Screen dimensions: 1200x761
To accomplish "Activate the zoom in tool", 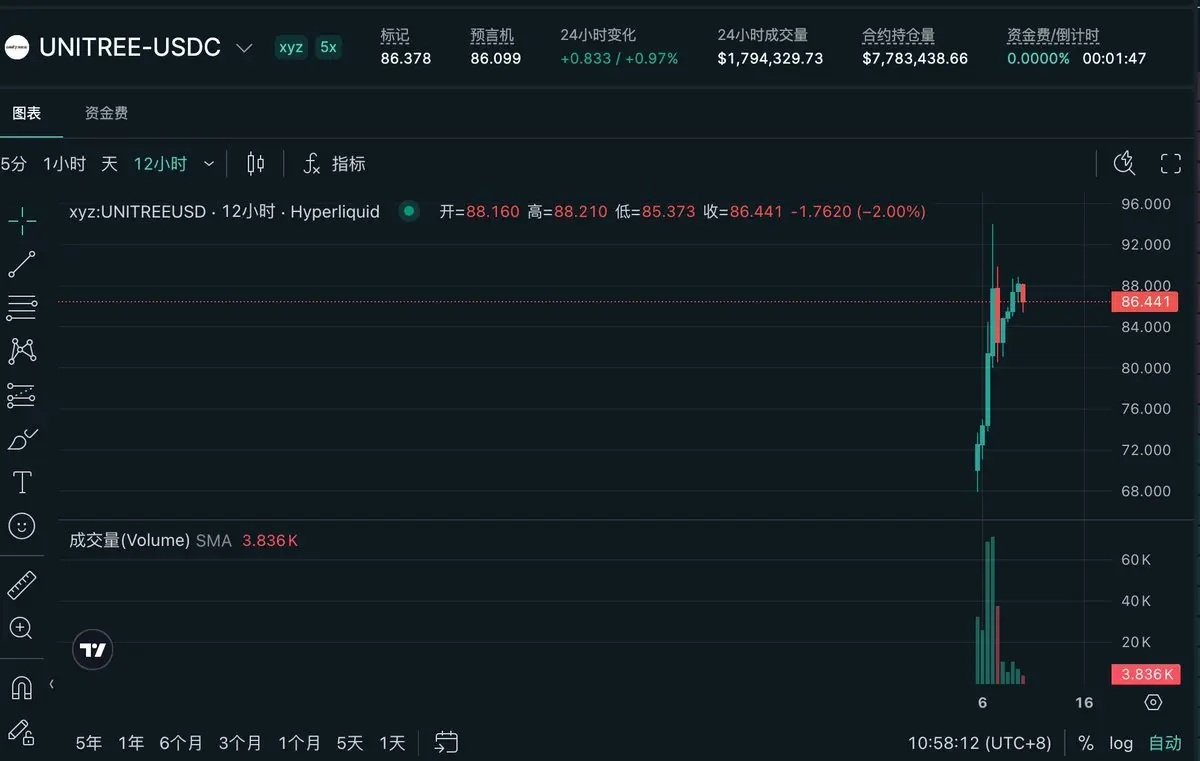I will (x=22, y=628).
